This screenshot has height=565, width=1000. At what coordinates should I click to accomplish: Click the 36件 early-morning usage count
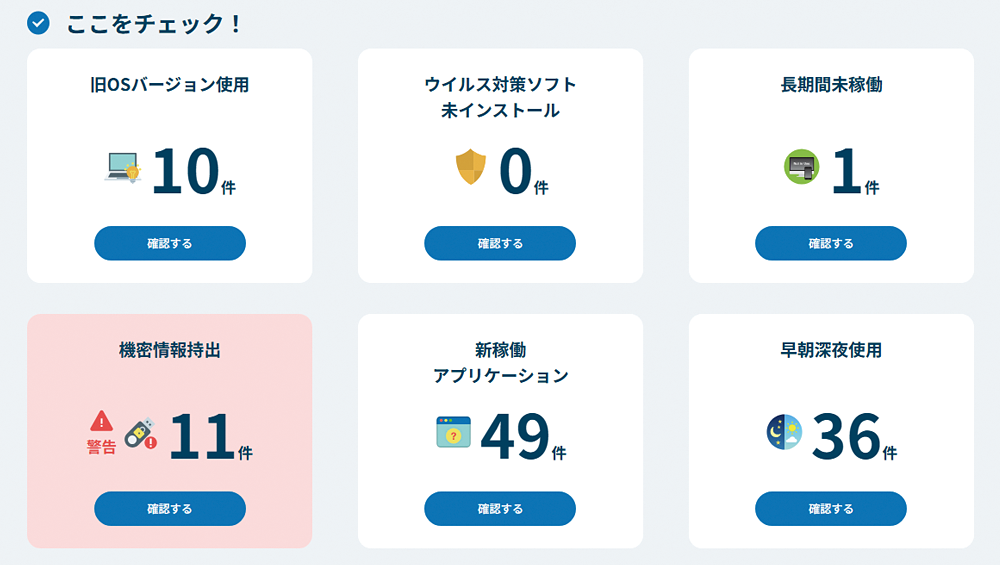tap(853, 438)
